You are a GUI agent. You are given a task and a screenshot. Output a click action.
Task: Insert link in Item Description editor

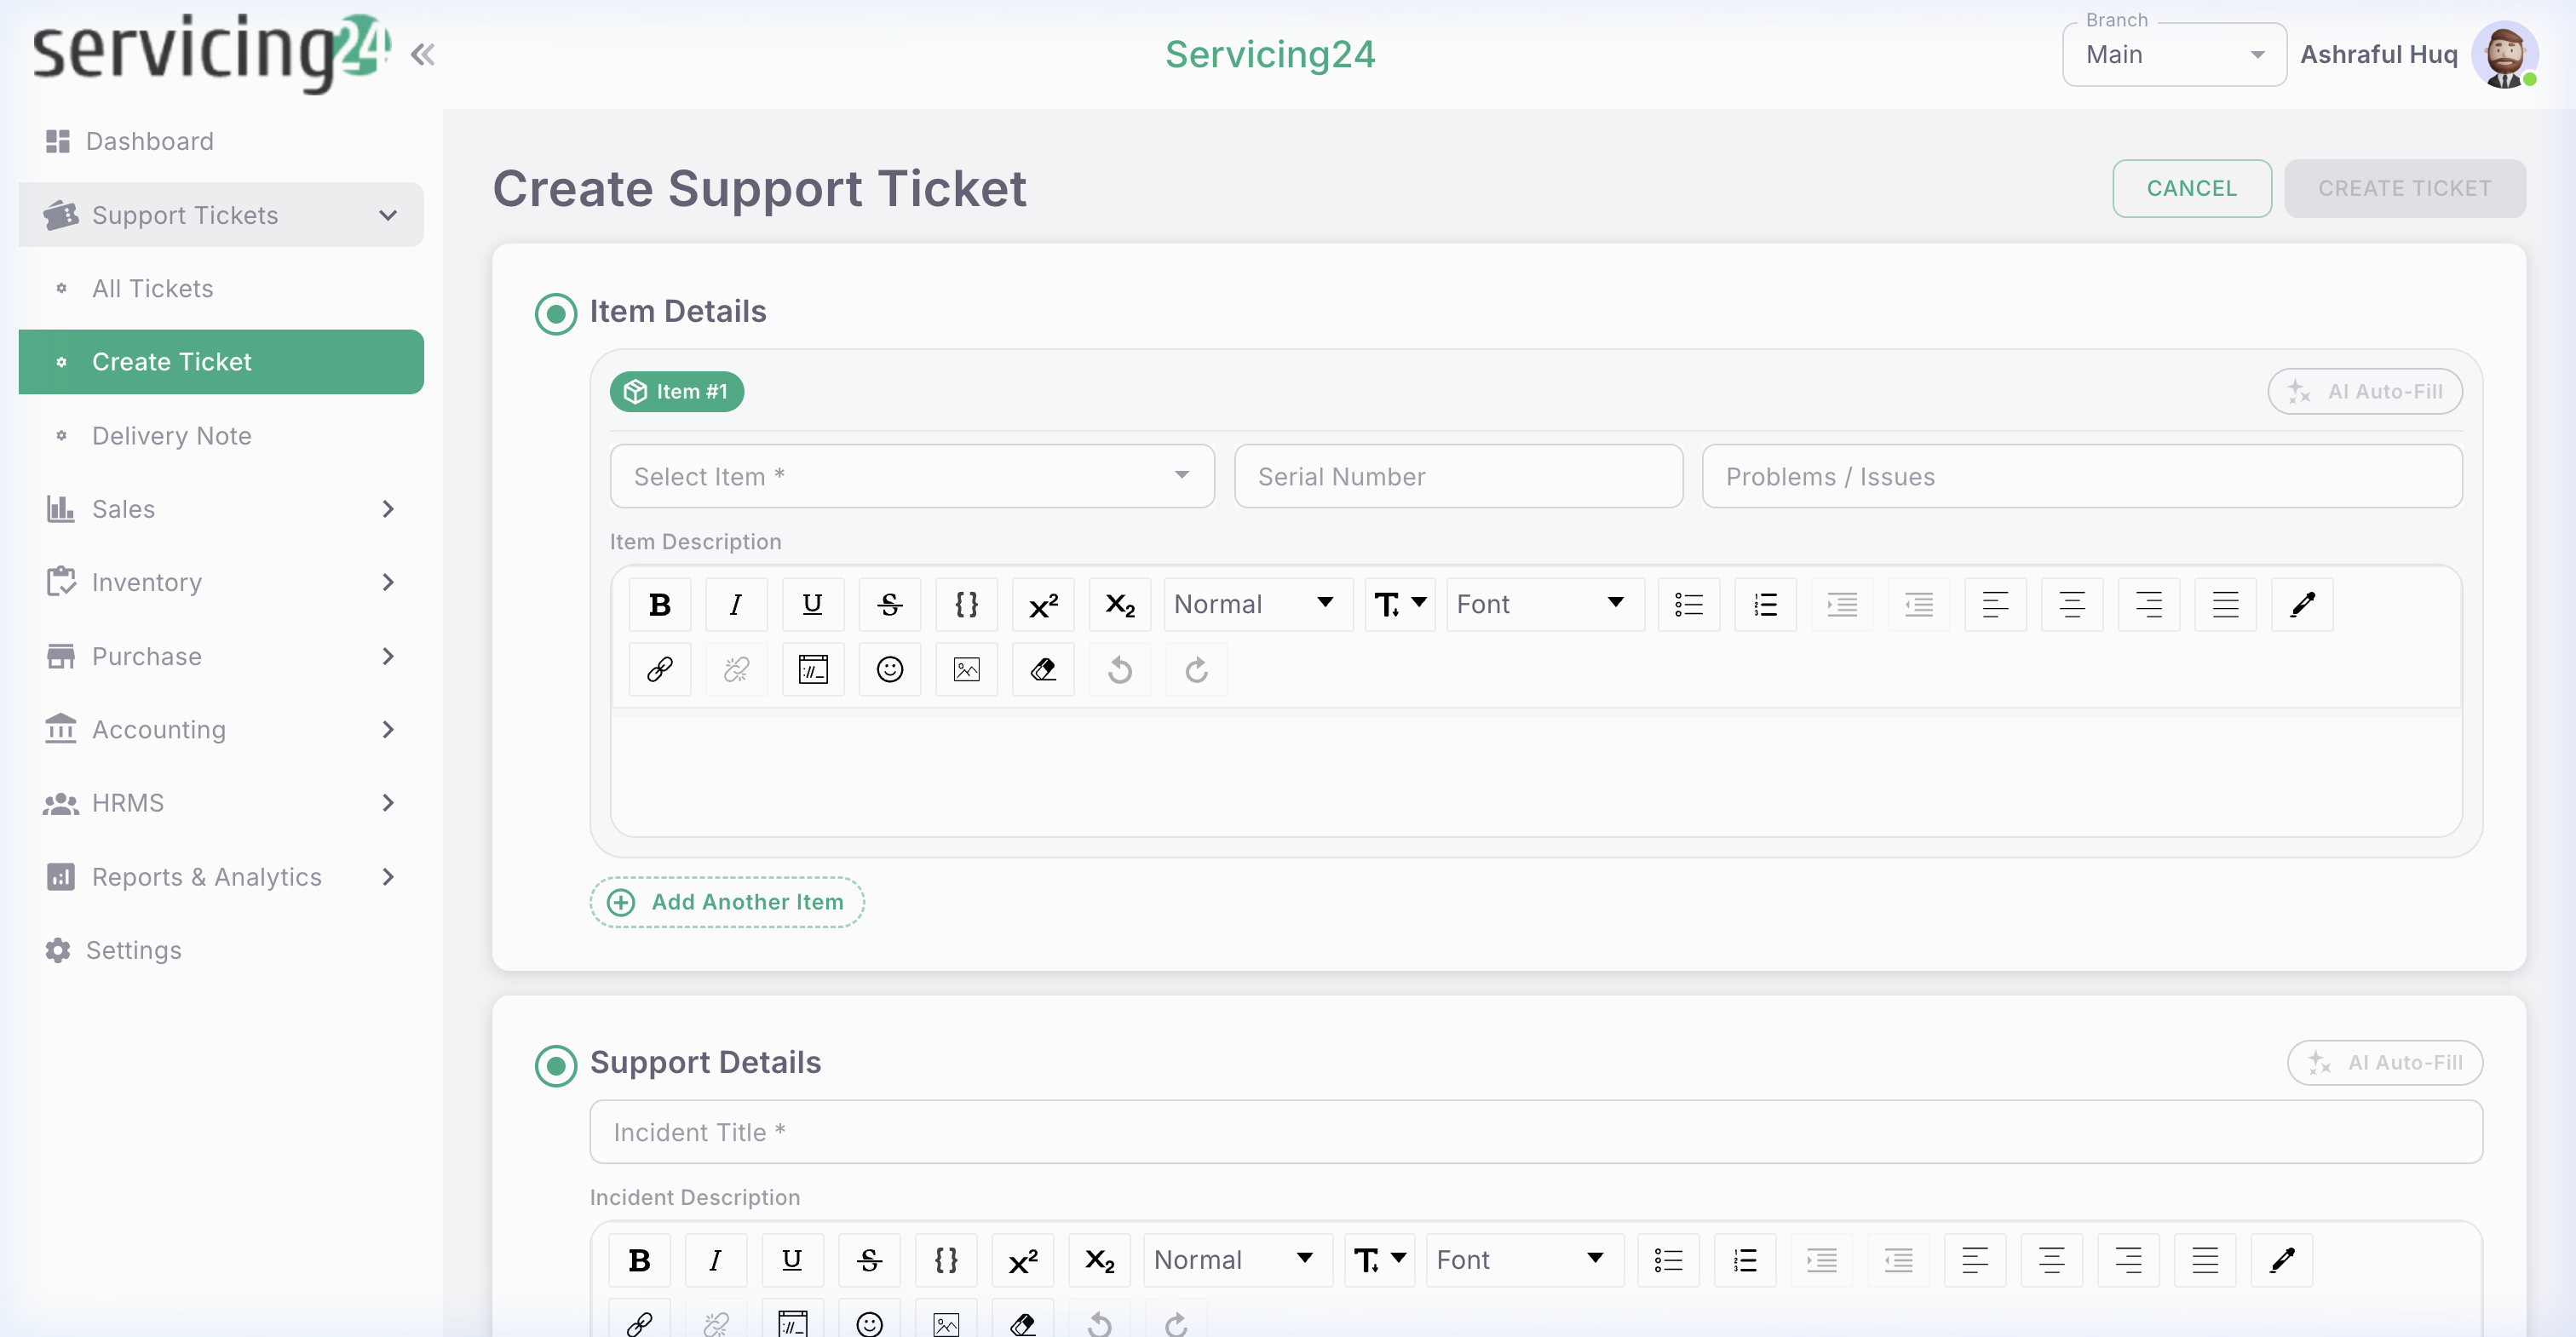659,669
